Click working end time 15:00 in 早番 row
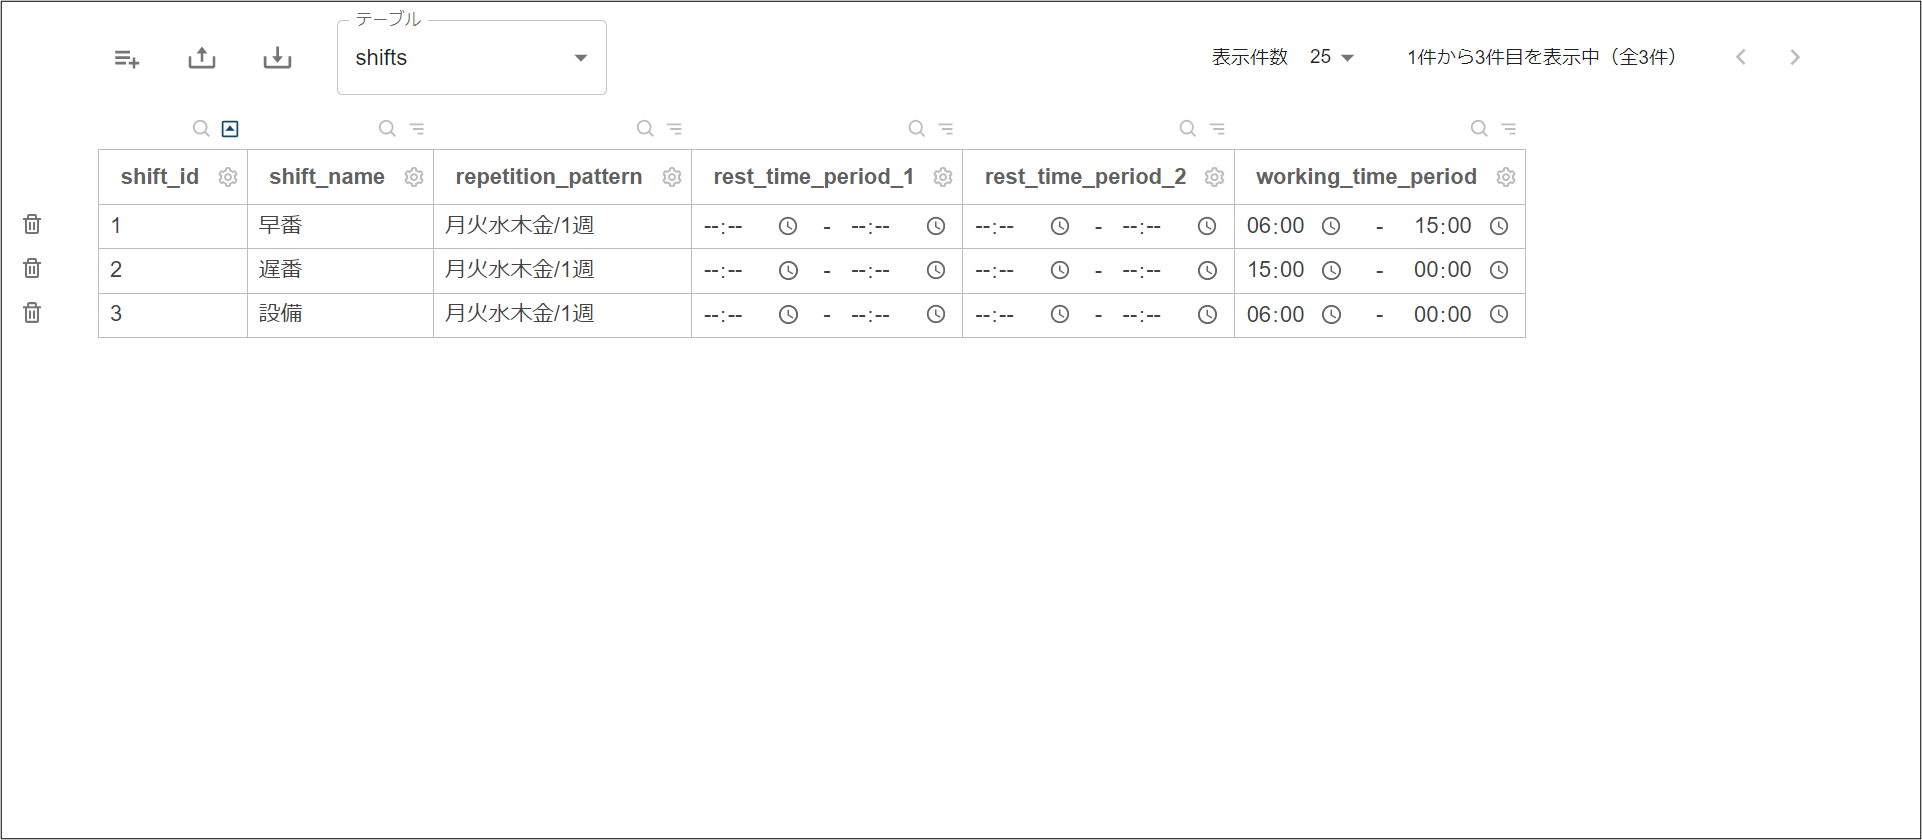The width and height of the screenshot is (1922, 840). pos(1442,226)
